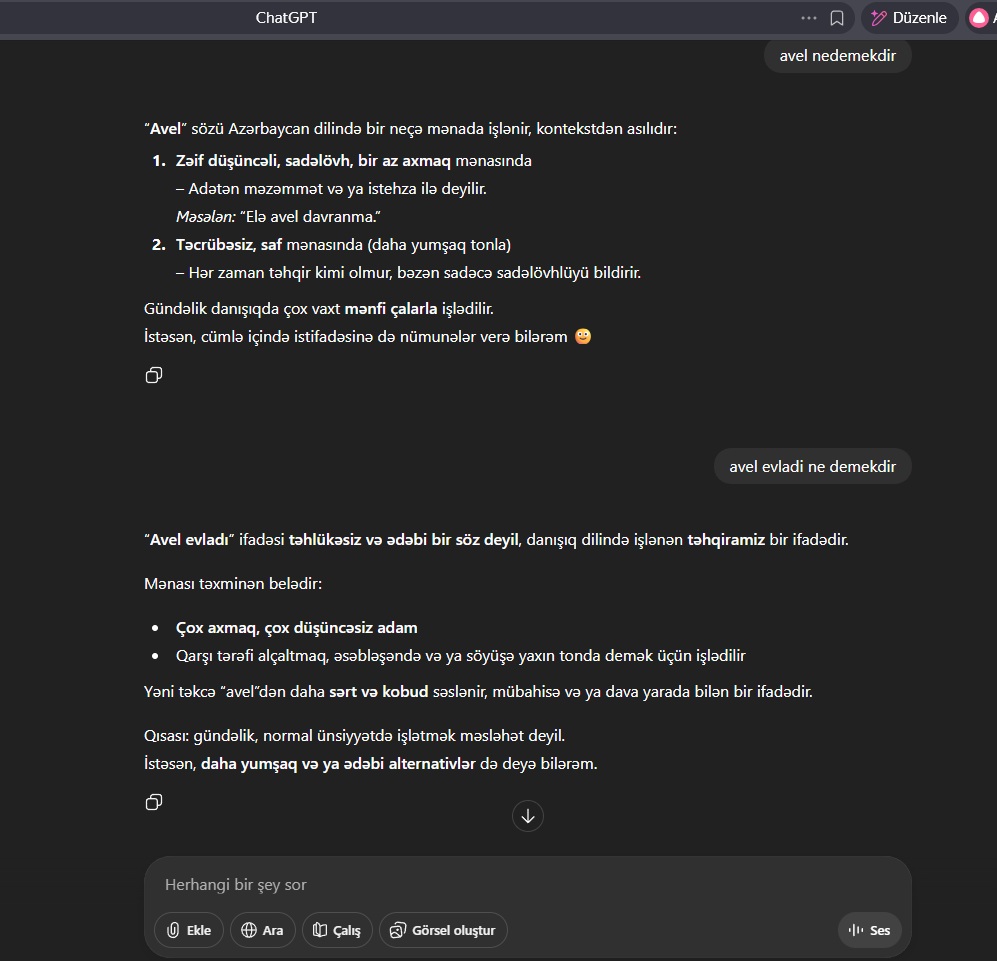Click the three-dots more options icon
Viewport: 997px width, 961px height.
click(808, 18)
